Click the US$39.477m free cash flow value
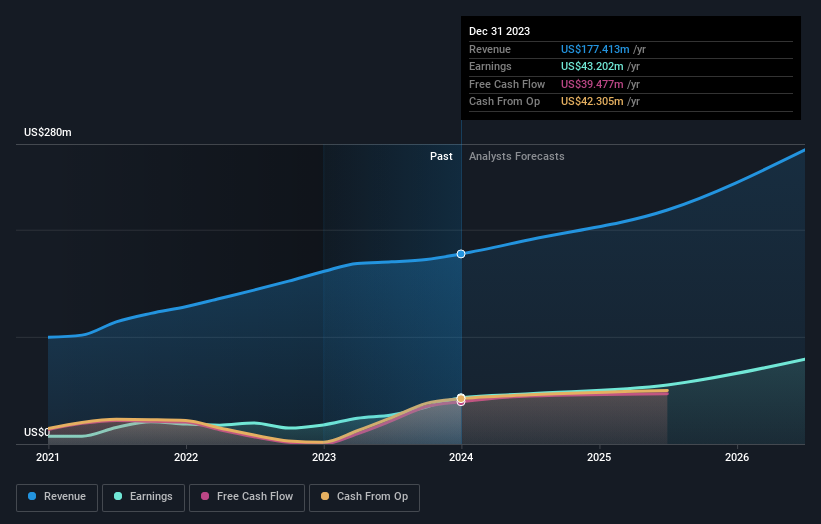 (x=592, y=84)
